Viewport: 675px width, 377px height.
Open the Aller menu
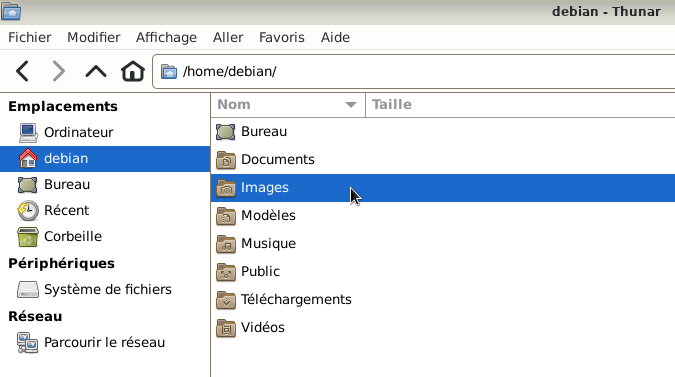click(228, 37)
